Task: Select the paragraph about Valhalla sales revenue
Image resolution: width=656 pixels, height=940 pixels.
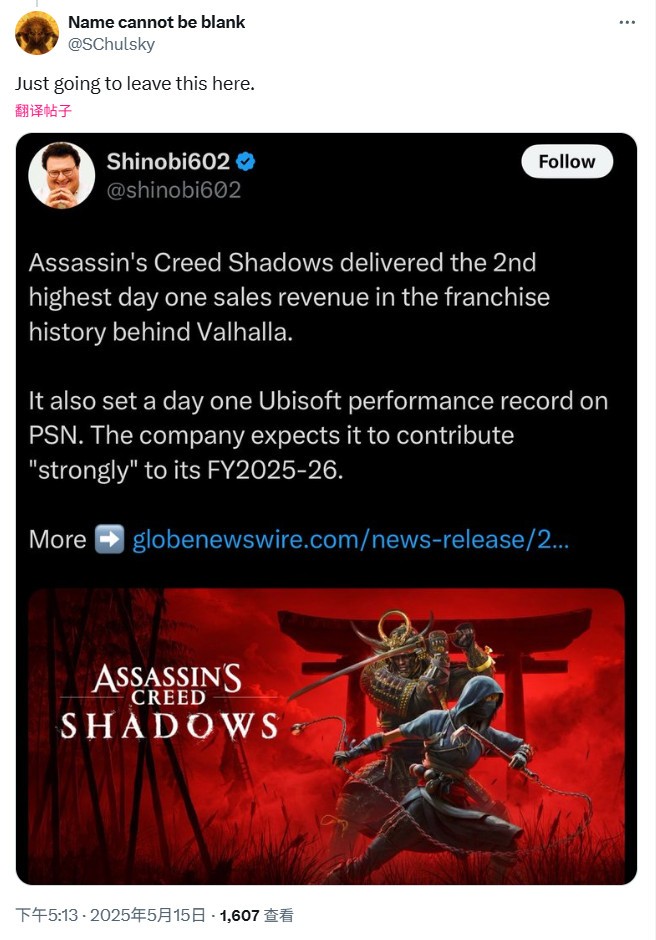Action: tap(289, 297)
